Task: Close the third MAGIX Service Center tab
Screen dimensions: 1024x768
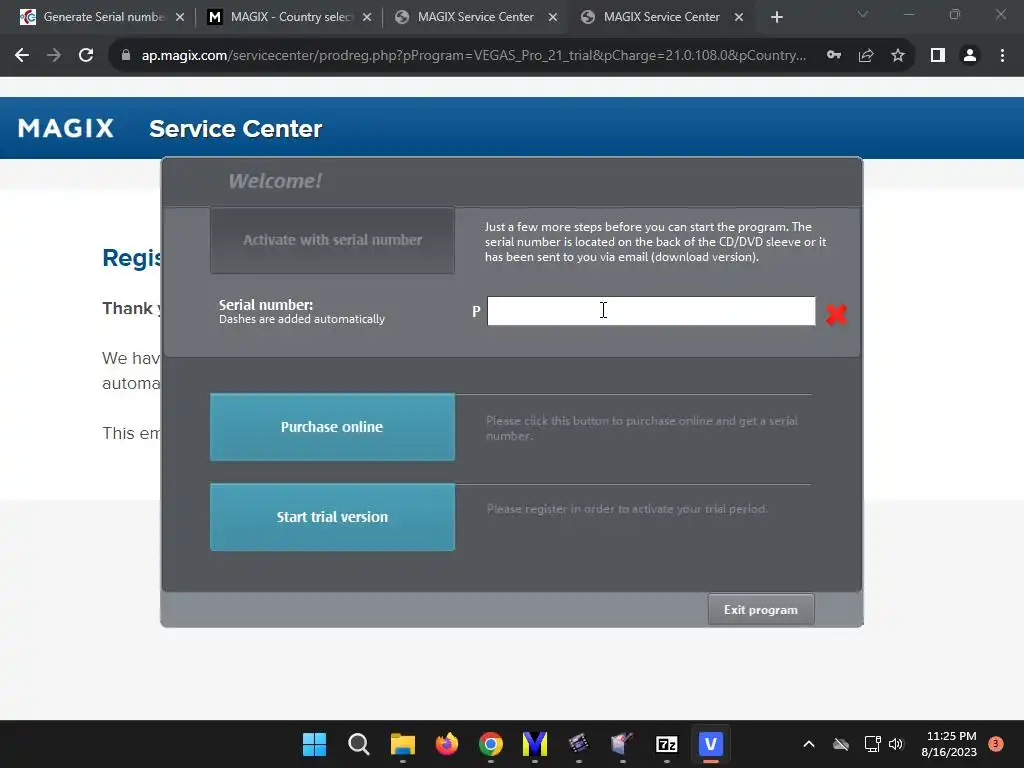Action: click(x=553, y=17)
